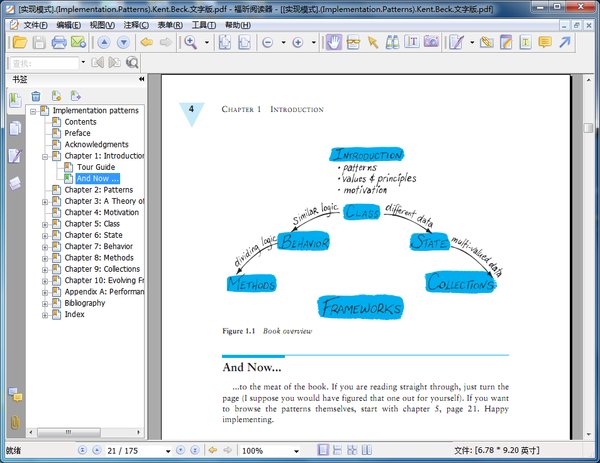Jump to the Preface bookmark
The image size is (600, 463).
[77, 133]
